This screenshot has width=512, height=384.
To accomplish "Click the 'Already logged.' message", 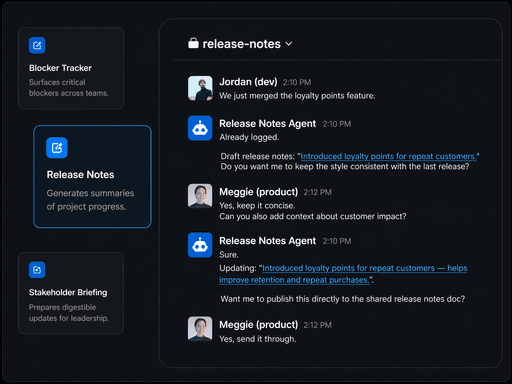I will [249, 137].
